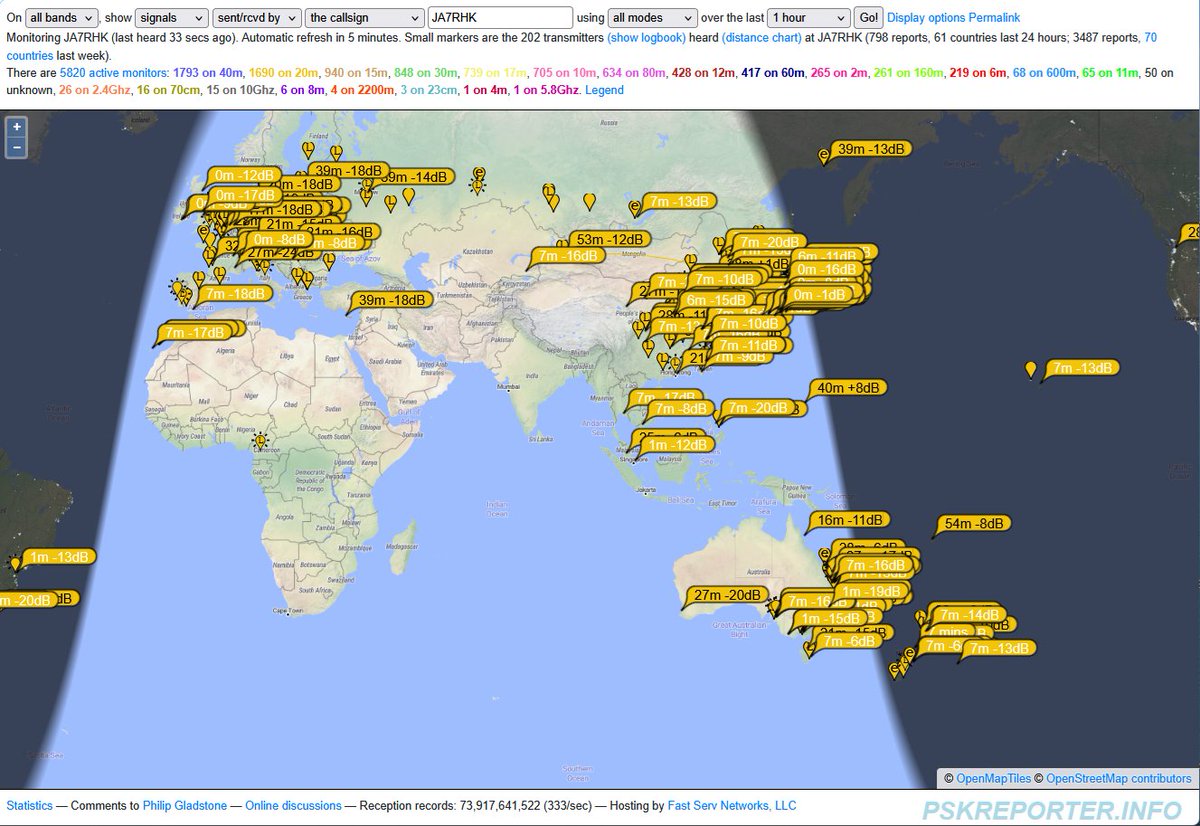Click the pin beside the Pacific 7m -13dB label

tap(1031, 369)
